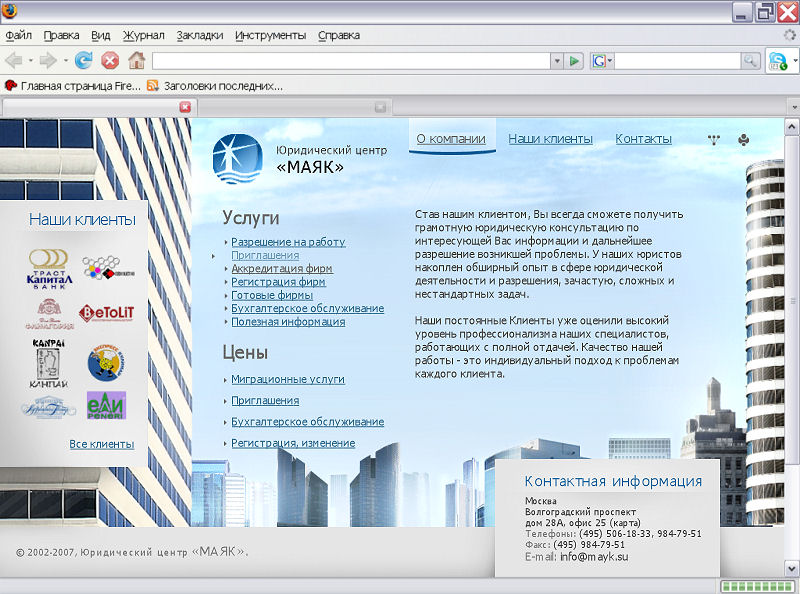Open the Справка menu
This screenshot has width=800, height=594.
click(x=339, y=35)
